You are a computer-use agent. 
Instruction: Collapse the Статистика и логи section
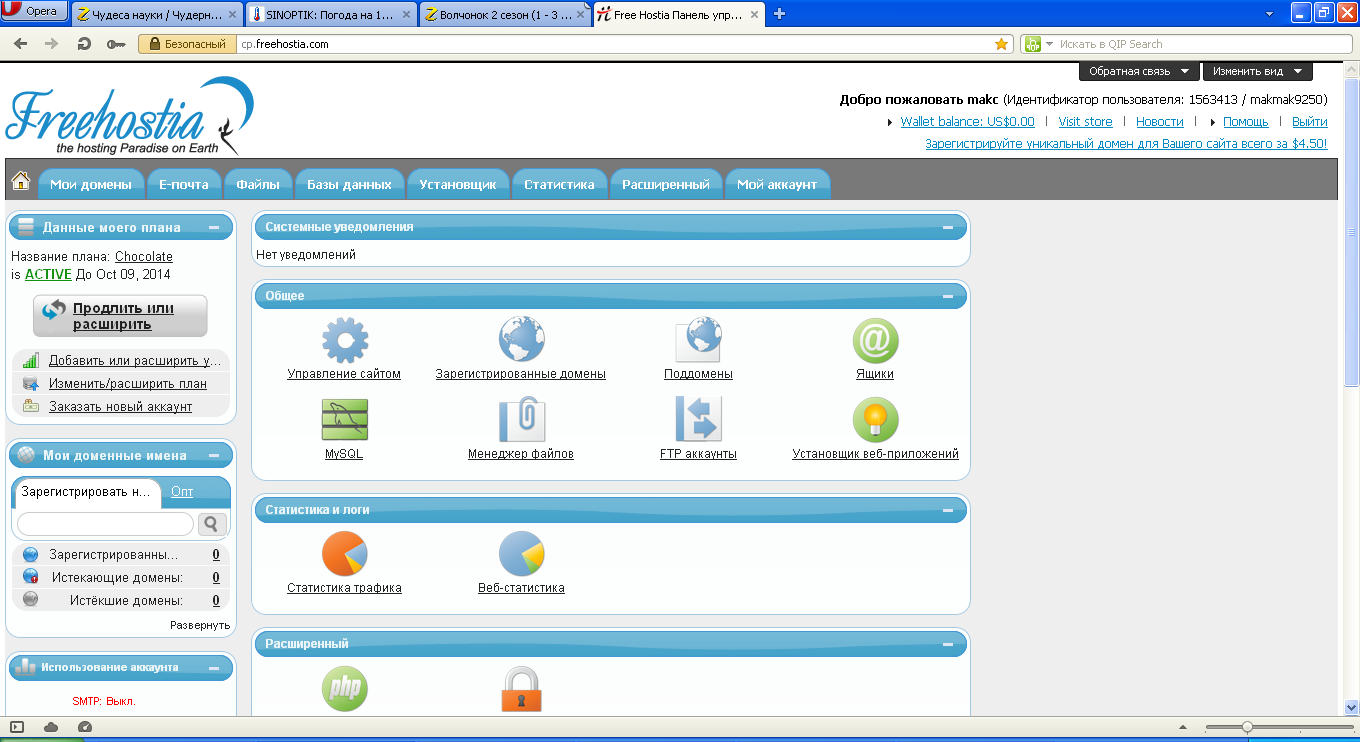coord(948,510)
